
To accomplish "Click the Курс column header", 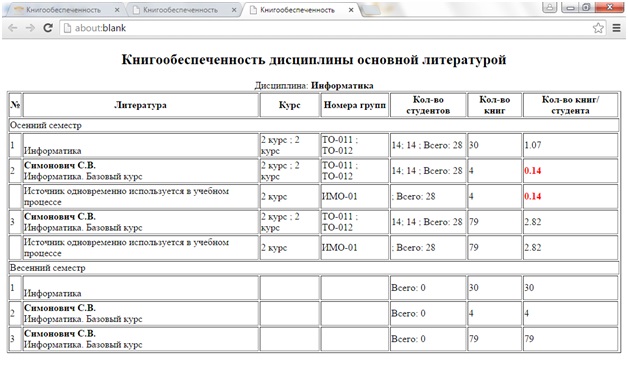I will pyautogui.click(x=290, y=105).
